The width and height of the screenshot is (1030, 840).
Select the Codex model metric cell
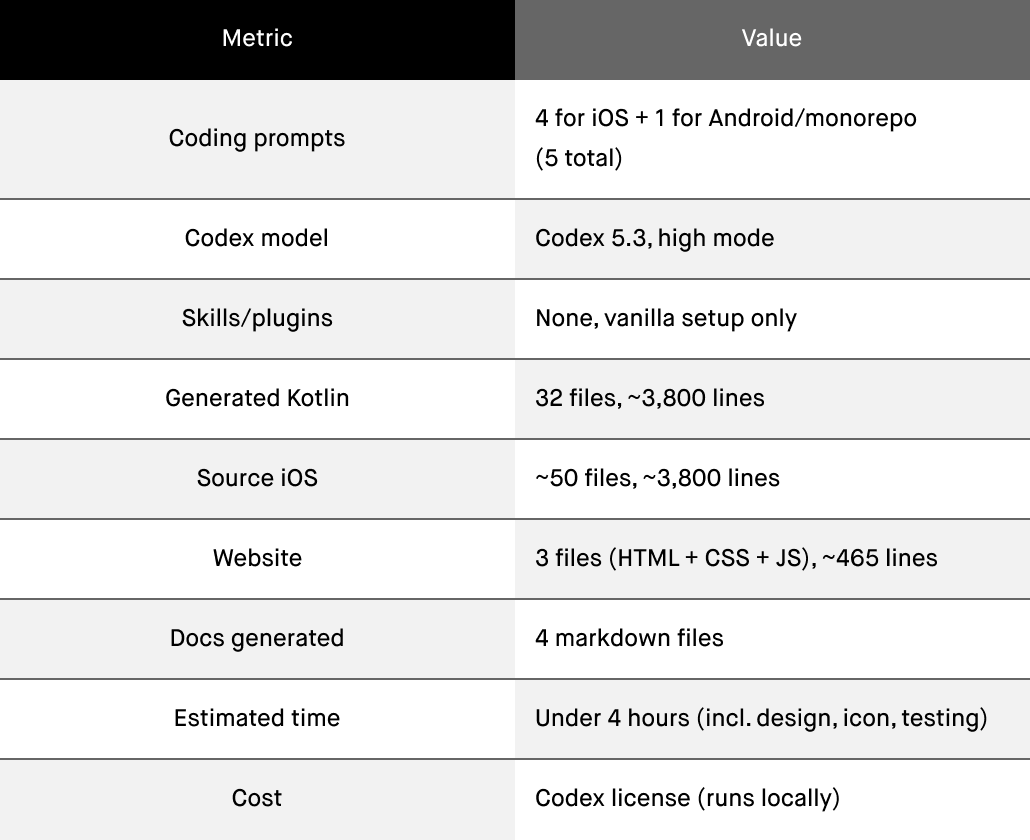tap(257, 238)
